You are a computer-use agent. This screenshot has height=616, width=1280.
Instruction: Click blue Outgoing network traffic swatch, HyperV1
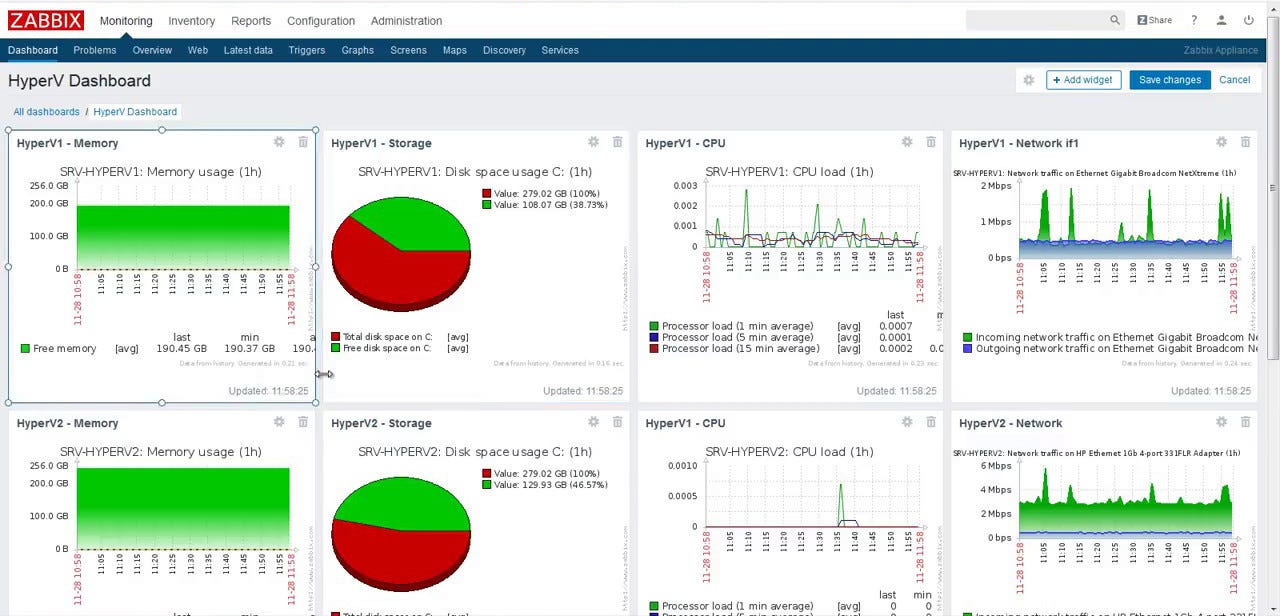(967, 349)
